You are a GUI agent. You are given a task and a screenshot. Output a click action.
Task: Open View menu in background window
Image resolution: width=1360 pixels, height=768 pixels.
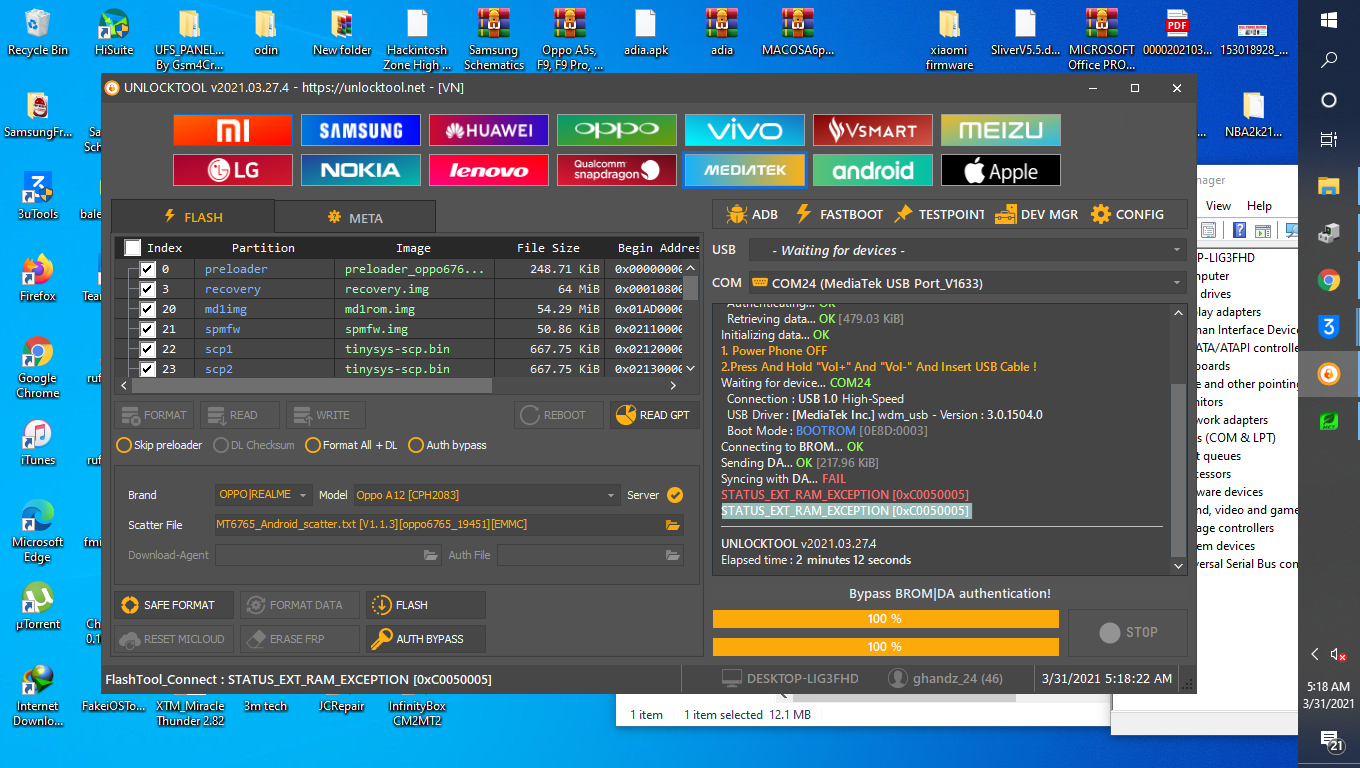[1218, 205]
